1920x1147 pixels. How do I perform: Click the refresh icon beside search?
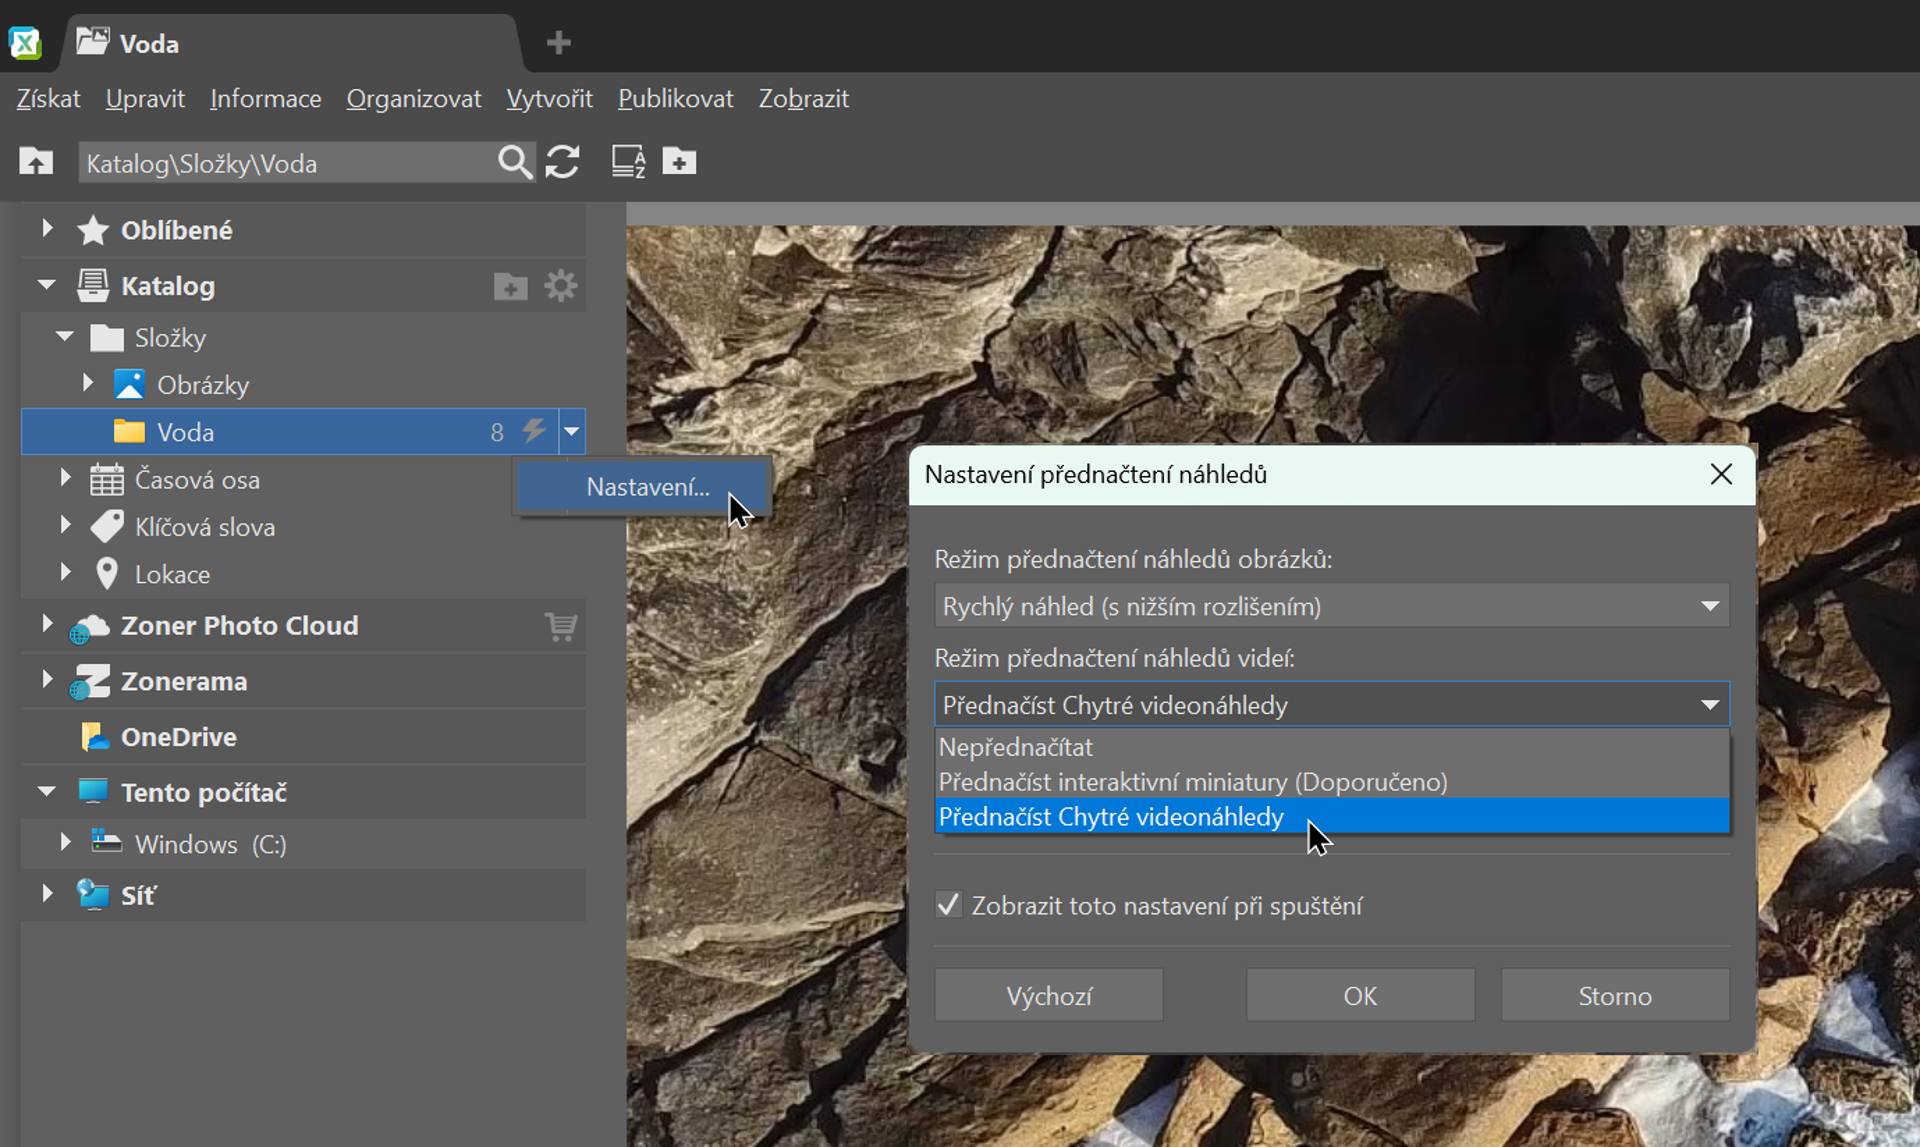pyautogui.click(x=562, y=162)
